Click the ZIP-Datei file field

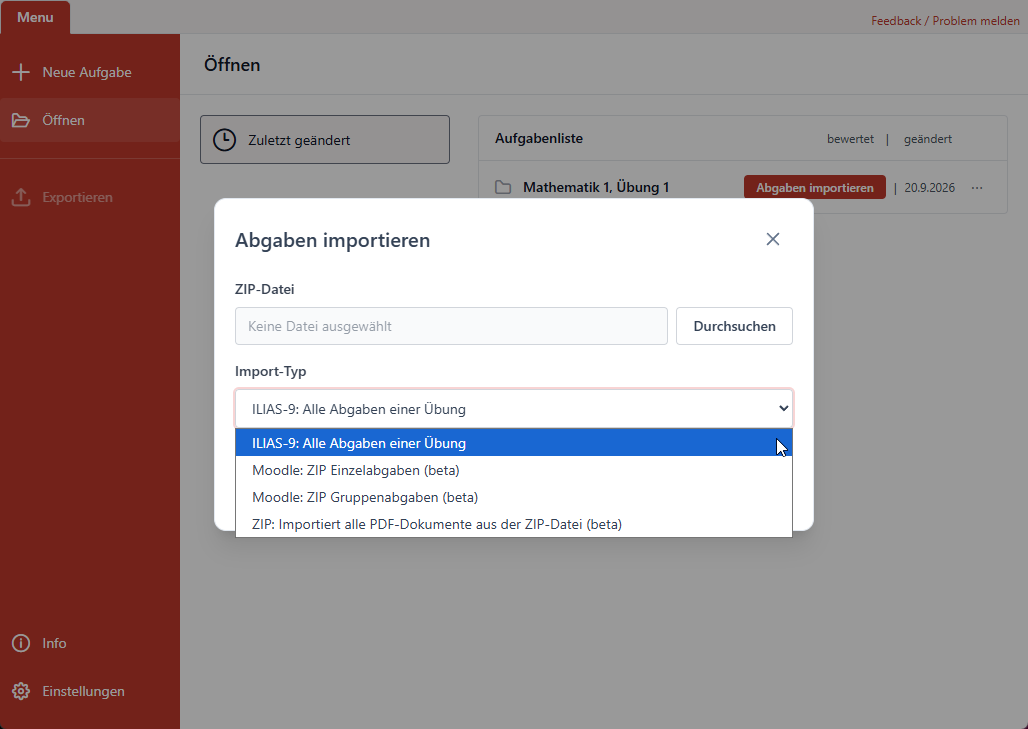tap(451, 326)
